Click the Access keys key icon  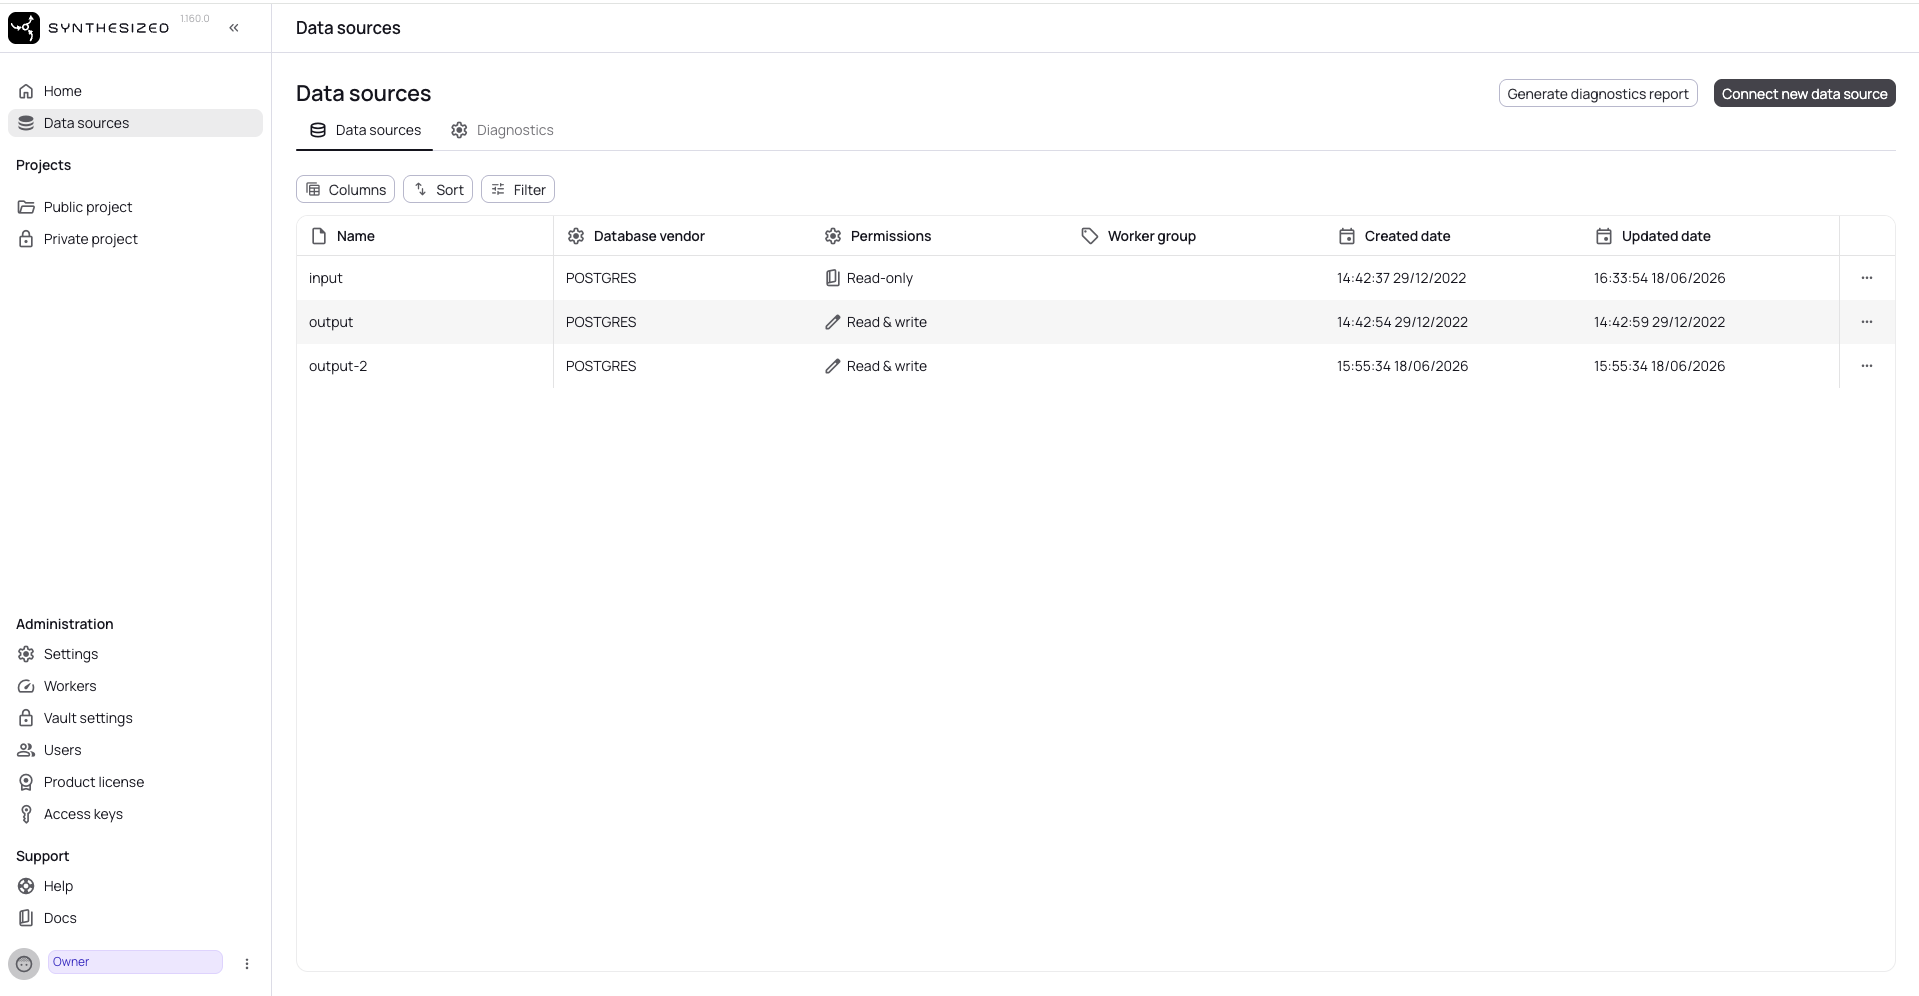(x=26, y=814)
